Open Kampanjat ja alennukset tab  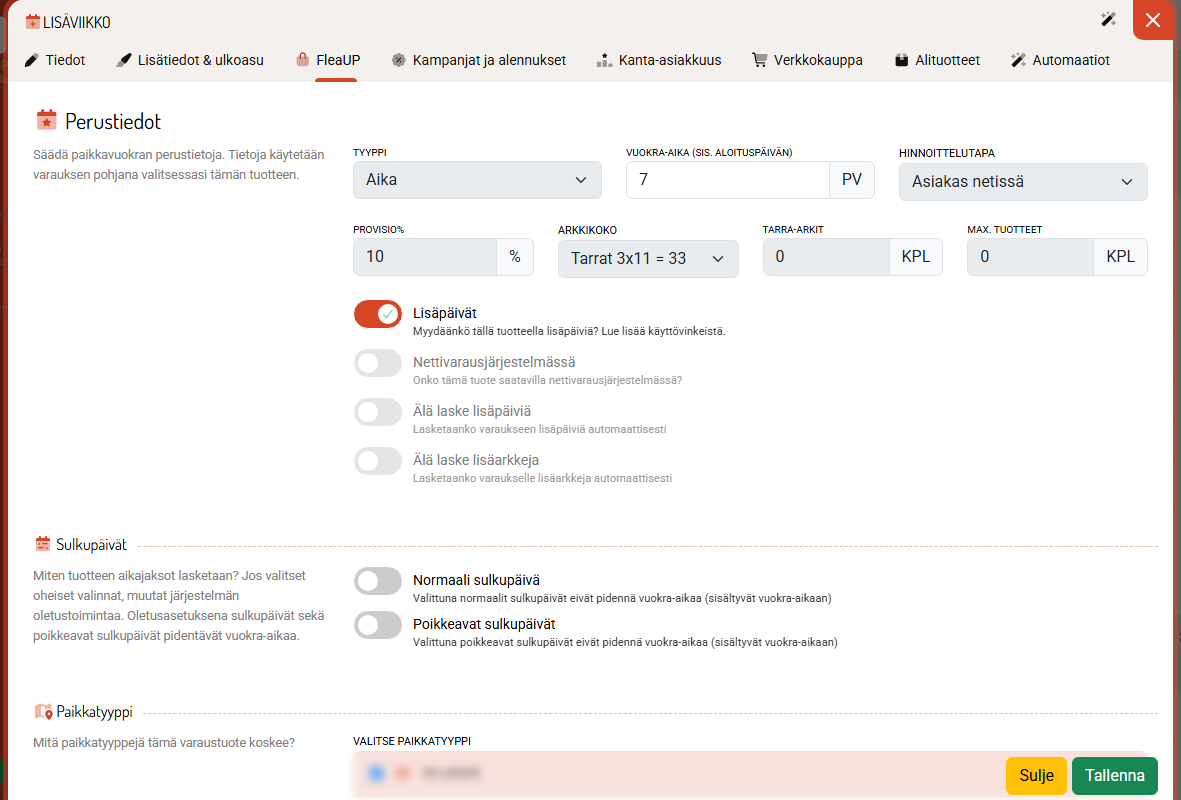tap(479, 60)
